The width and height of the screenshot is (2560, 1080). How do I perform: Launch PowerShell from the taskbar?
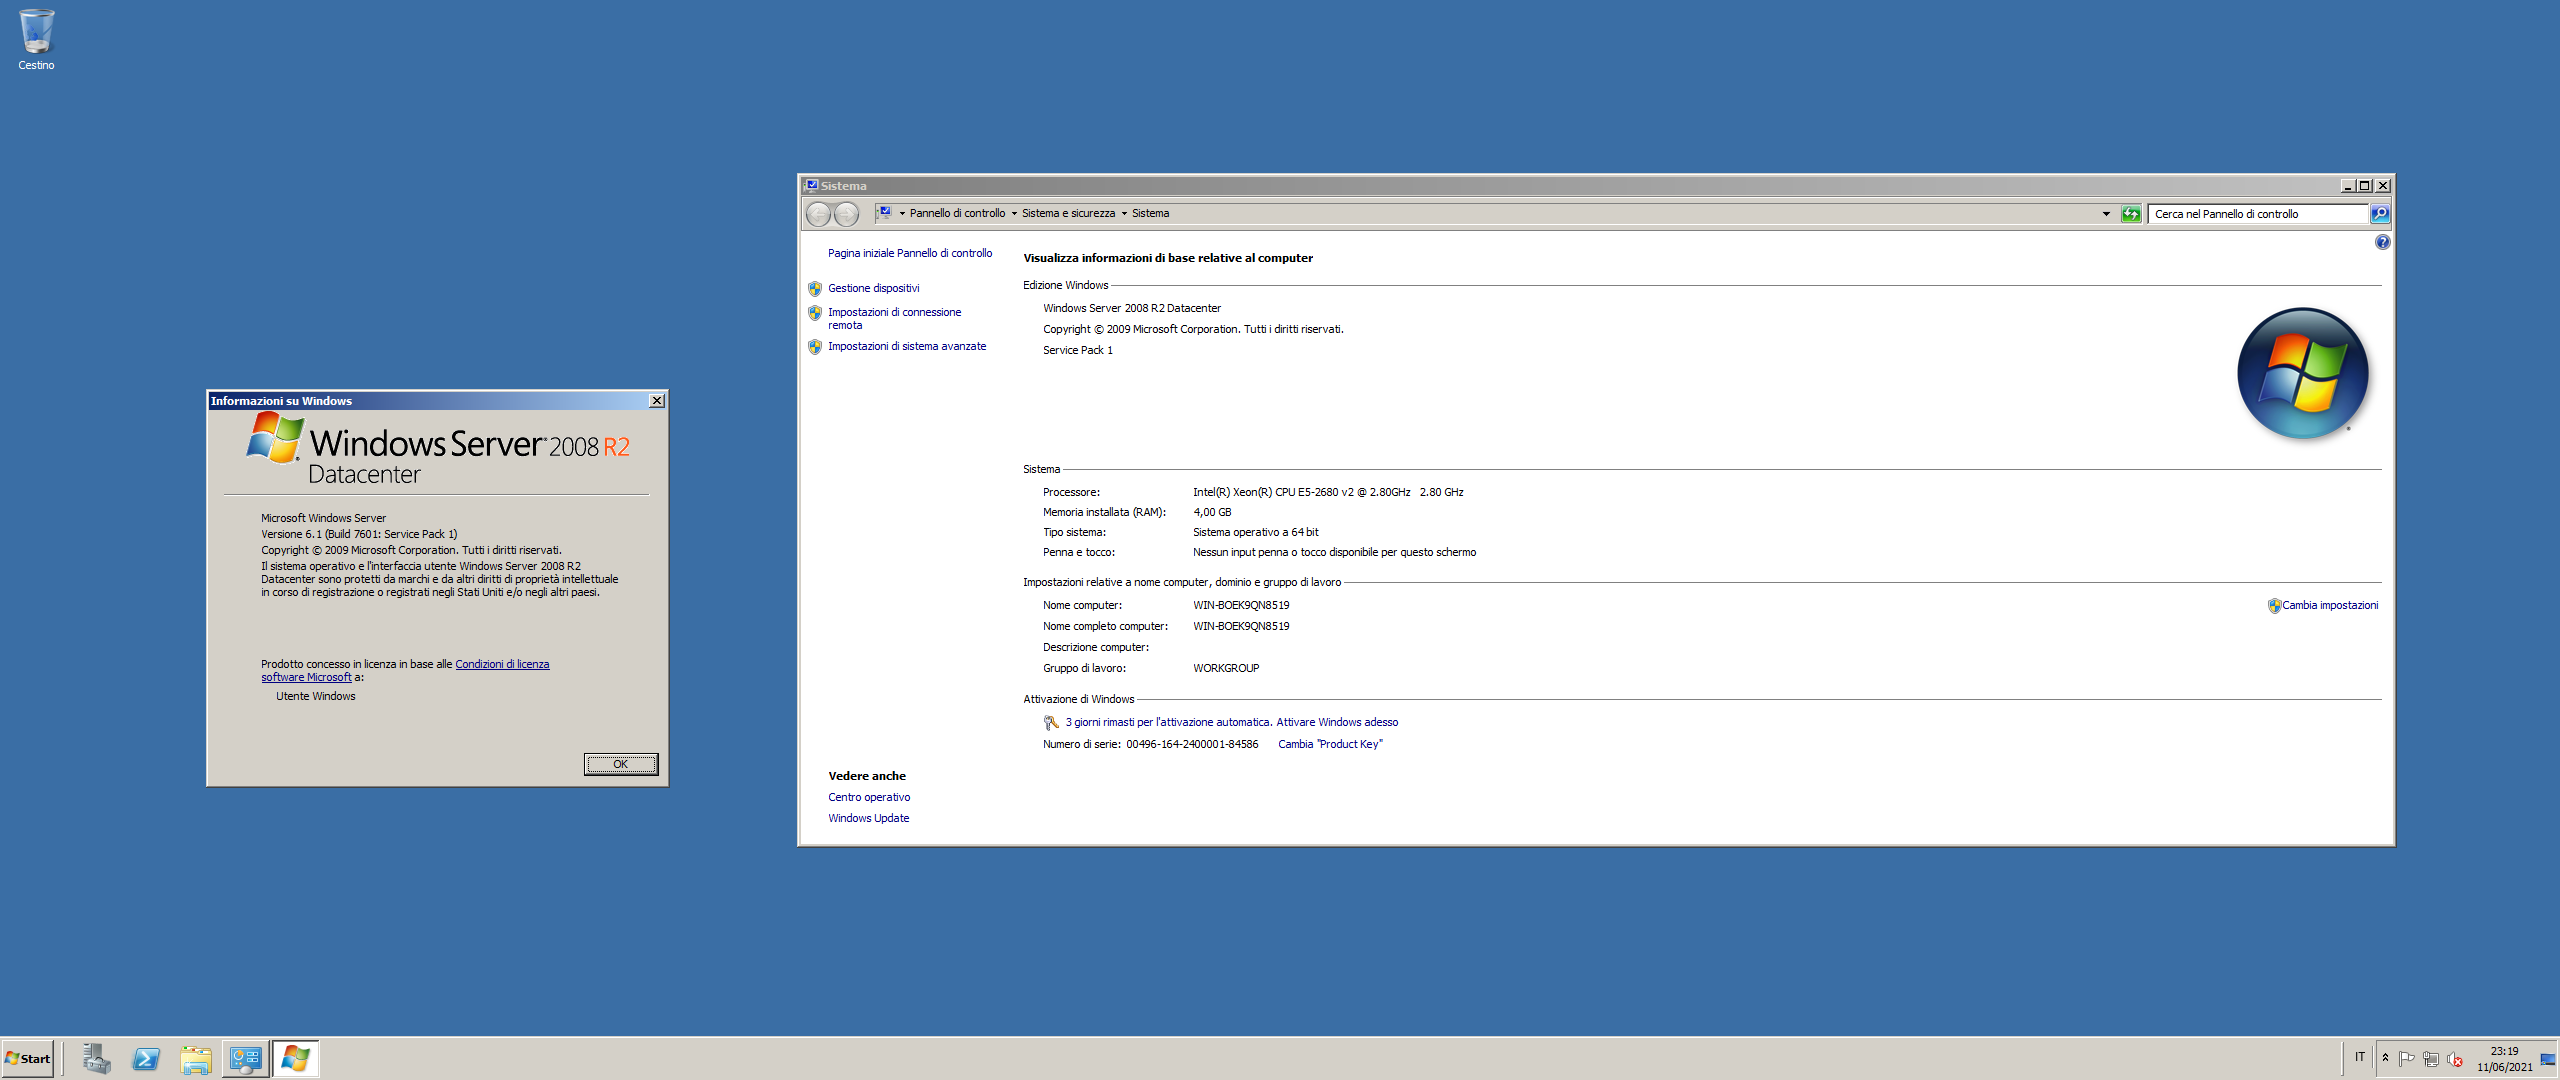tap(146, 1058)
